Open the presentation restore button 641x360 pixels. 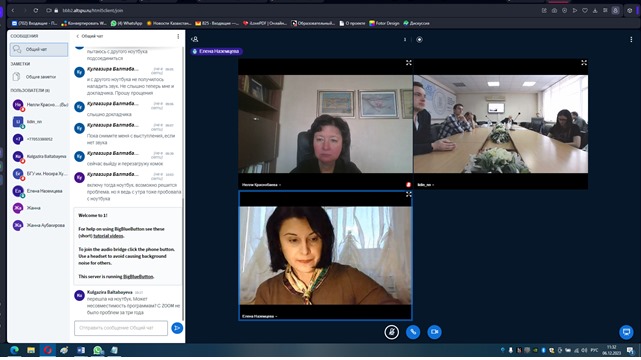(626, 332)
